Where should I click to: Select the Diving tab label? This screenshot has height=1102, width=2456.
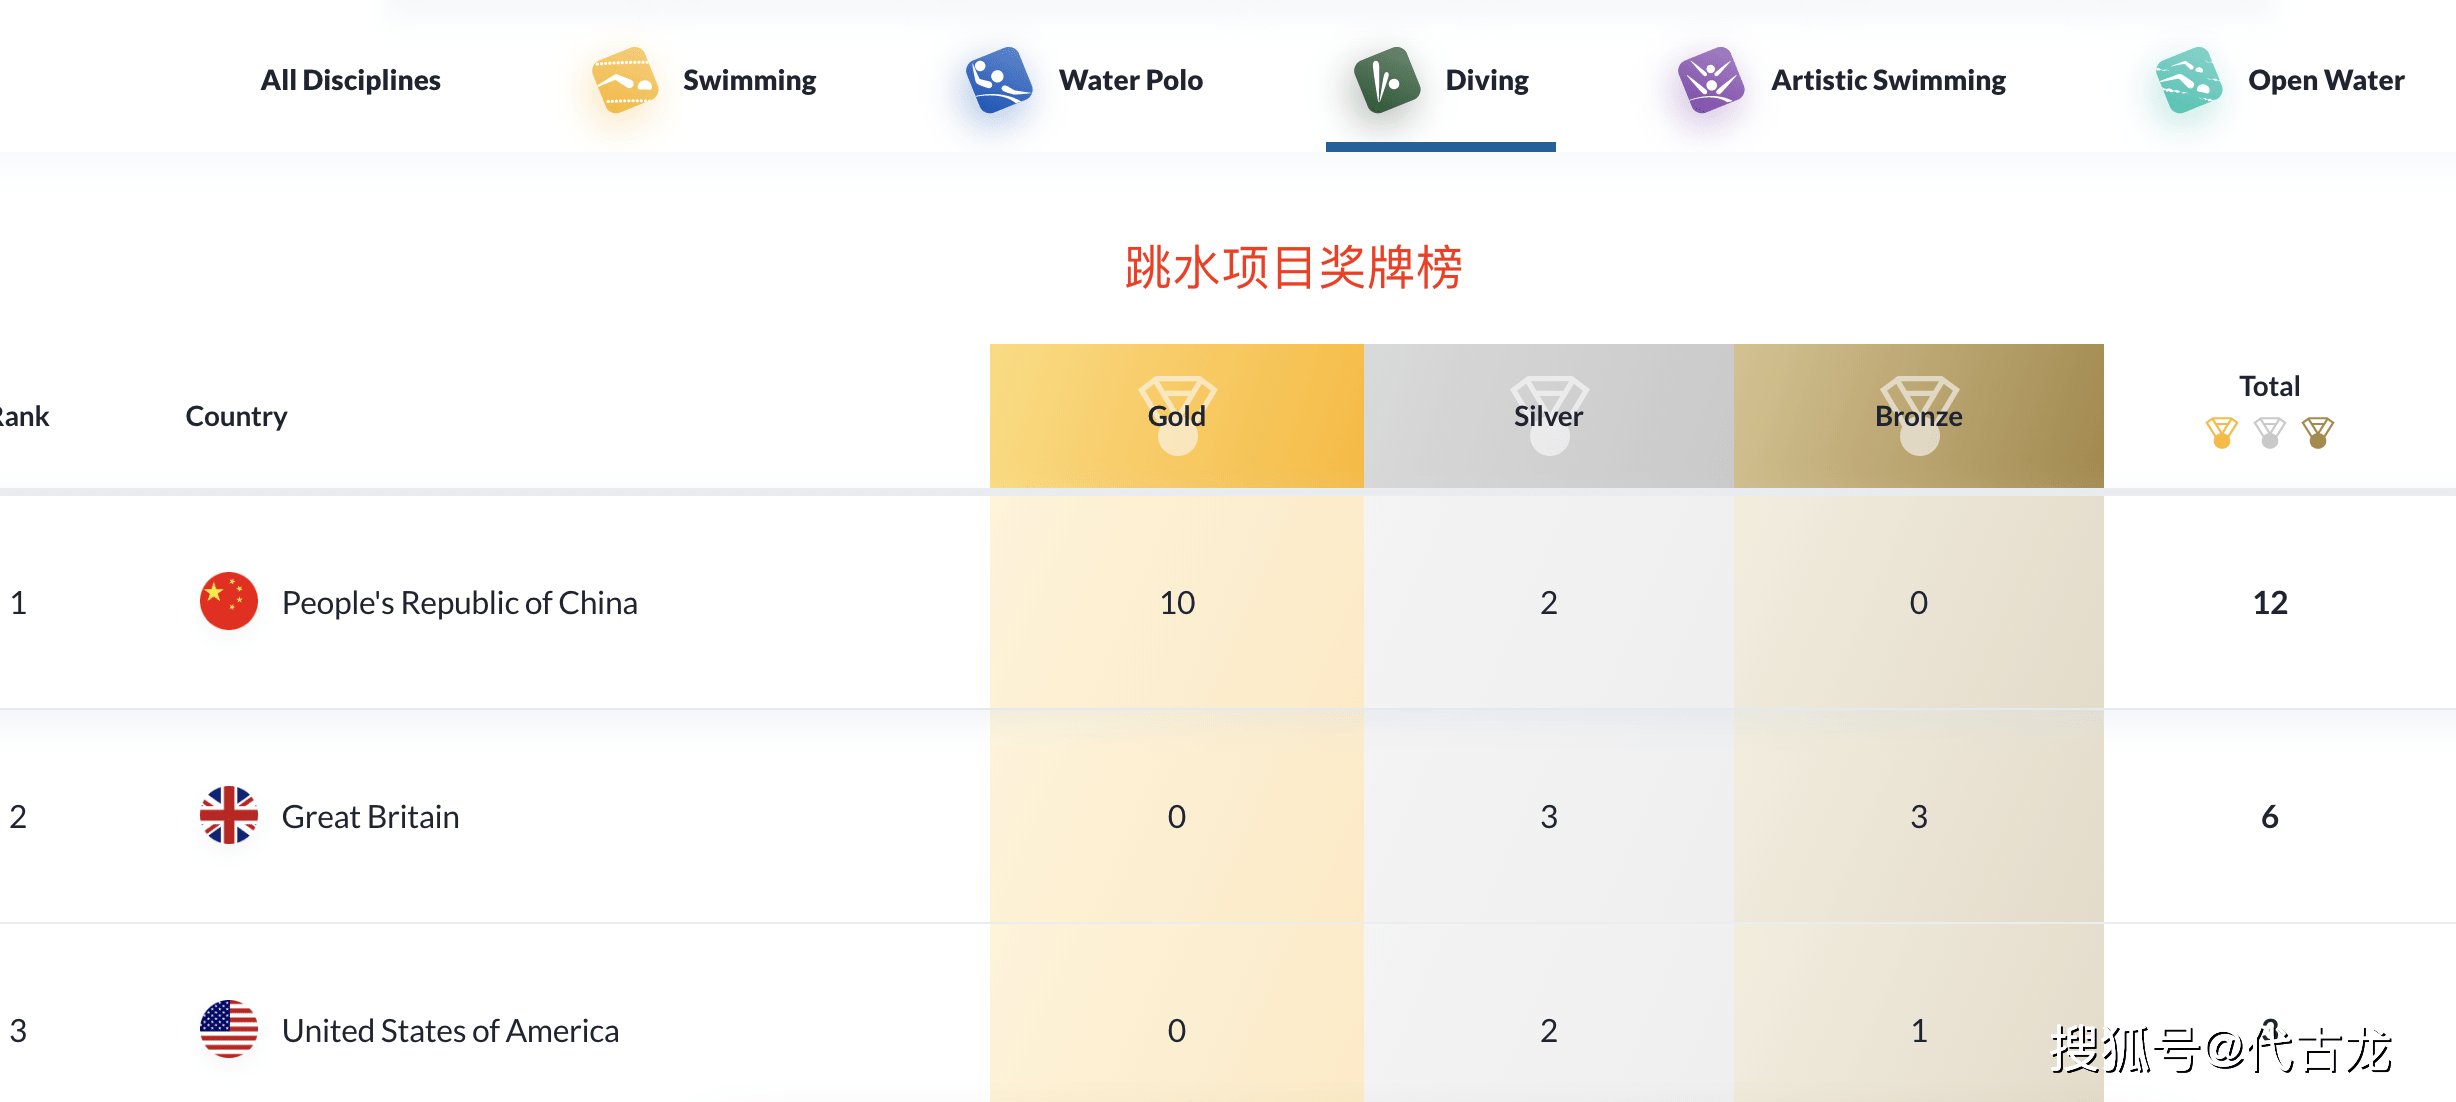pos(1487,80)
